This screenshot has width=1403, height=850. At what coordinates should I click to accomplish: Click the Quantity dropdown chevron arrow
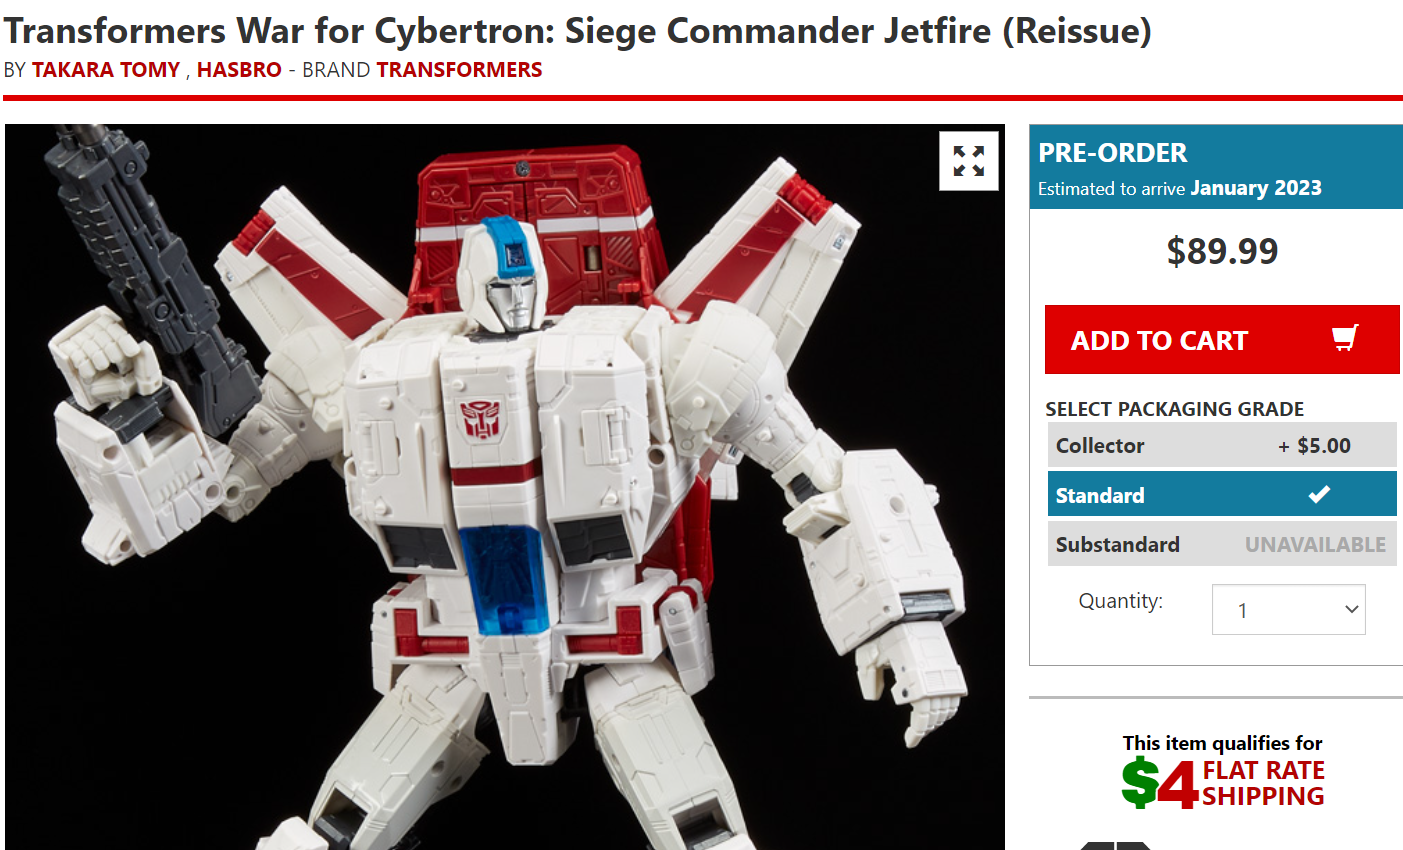(x=1351, y=610)
